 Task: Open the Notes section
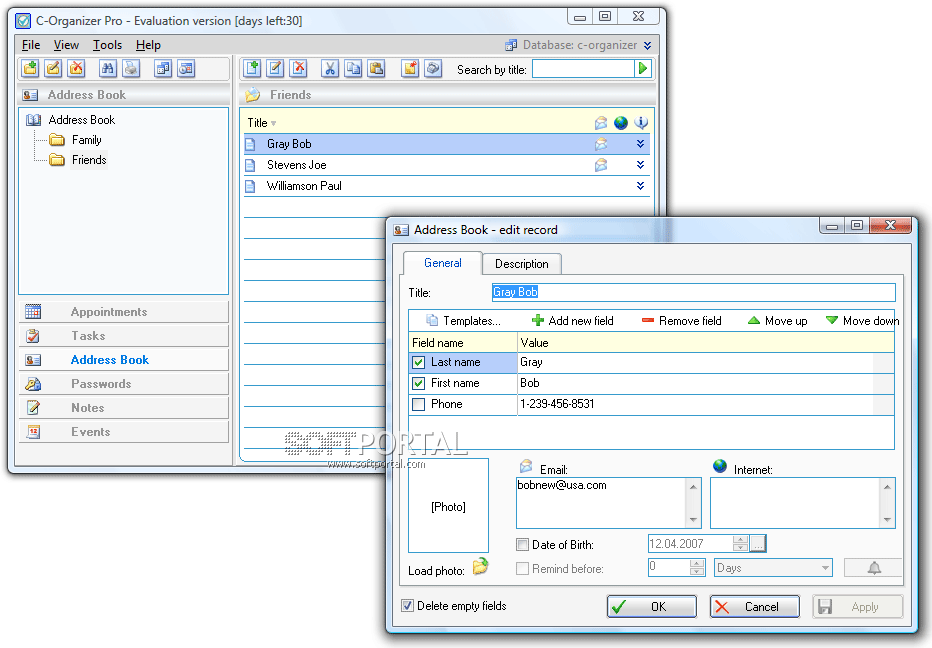124,408
